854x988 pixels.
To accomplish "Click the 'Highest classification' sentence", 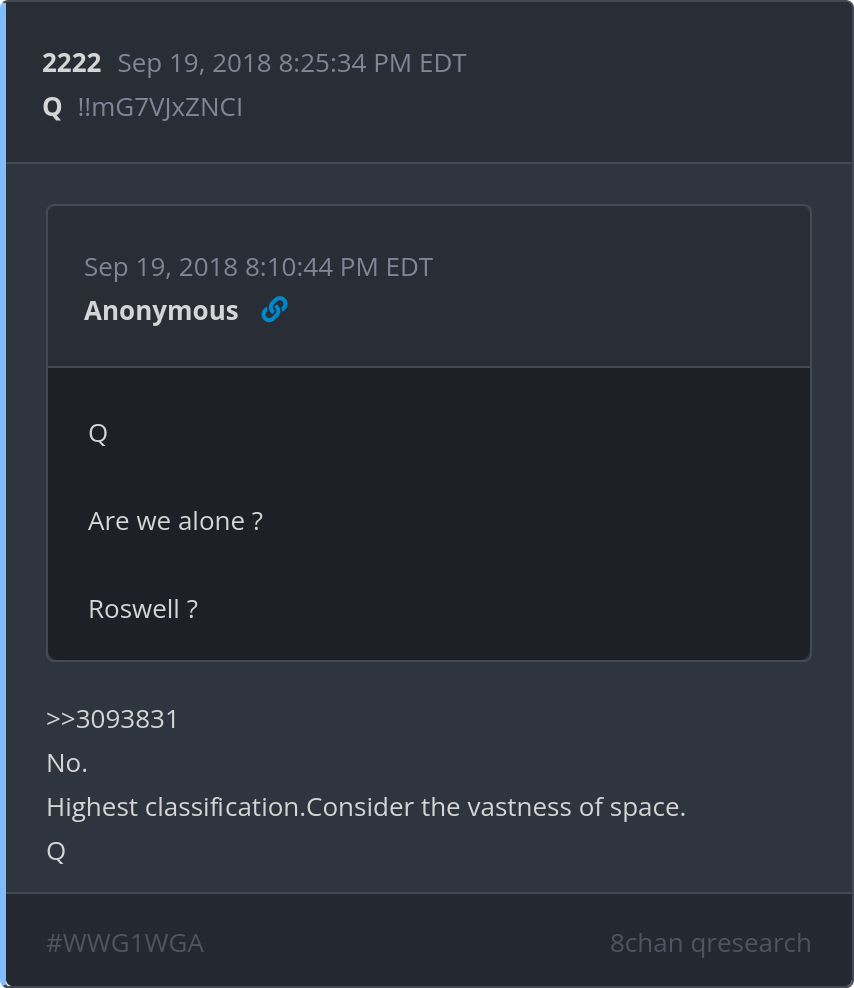I will [x=175, y=807].
